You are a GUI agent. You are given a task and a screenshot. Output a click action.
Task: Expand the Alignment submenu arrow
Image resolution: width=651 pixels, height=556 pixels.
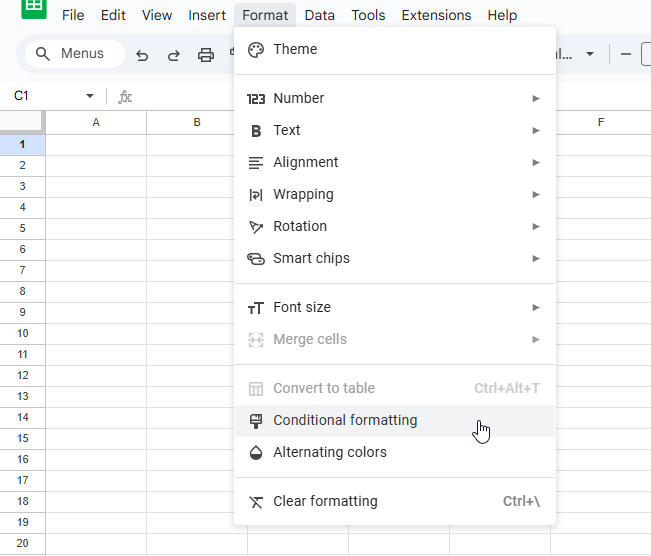point(536,163)
